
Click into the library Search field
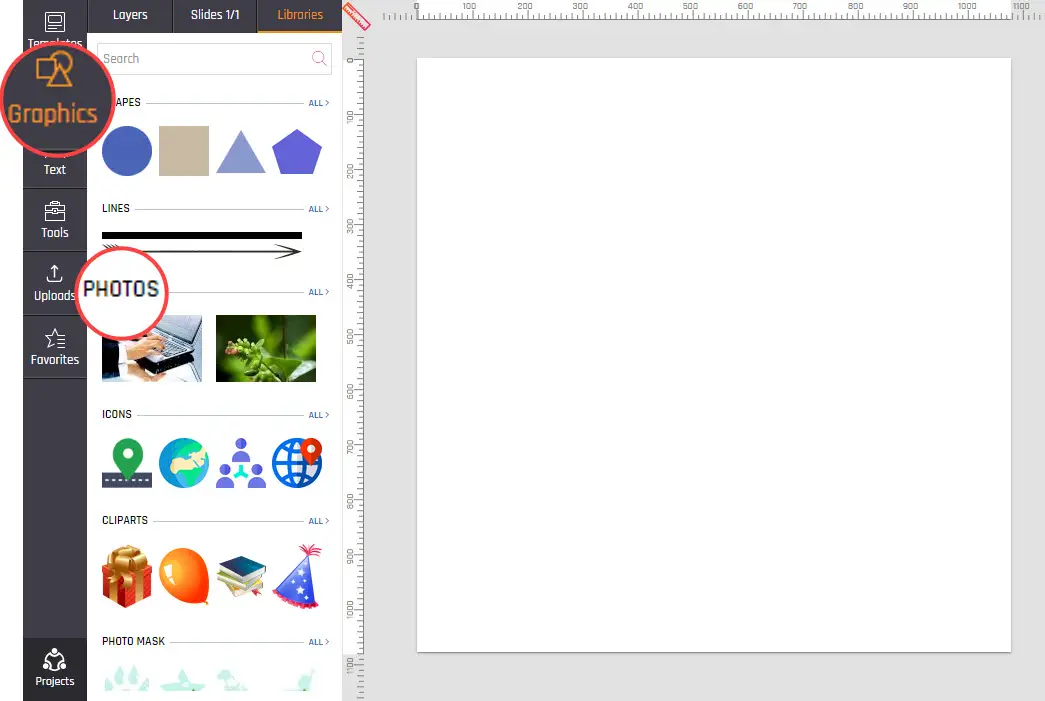point(215,59)
